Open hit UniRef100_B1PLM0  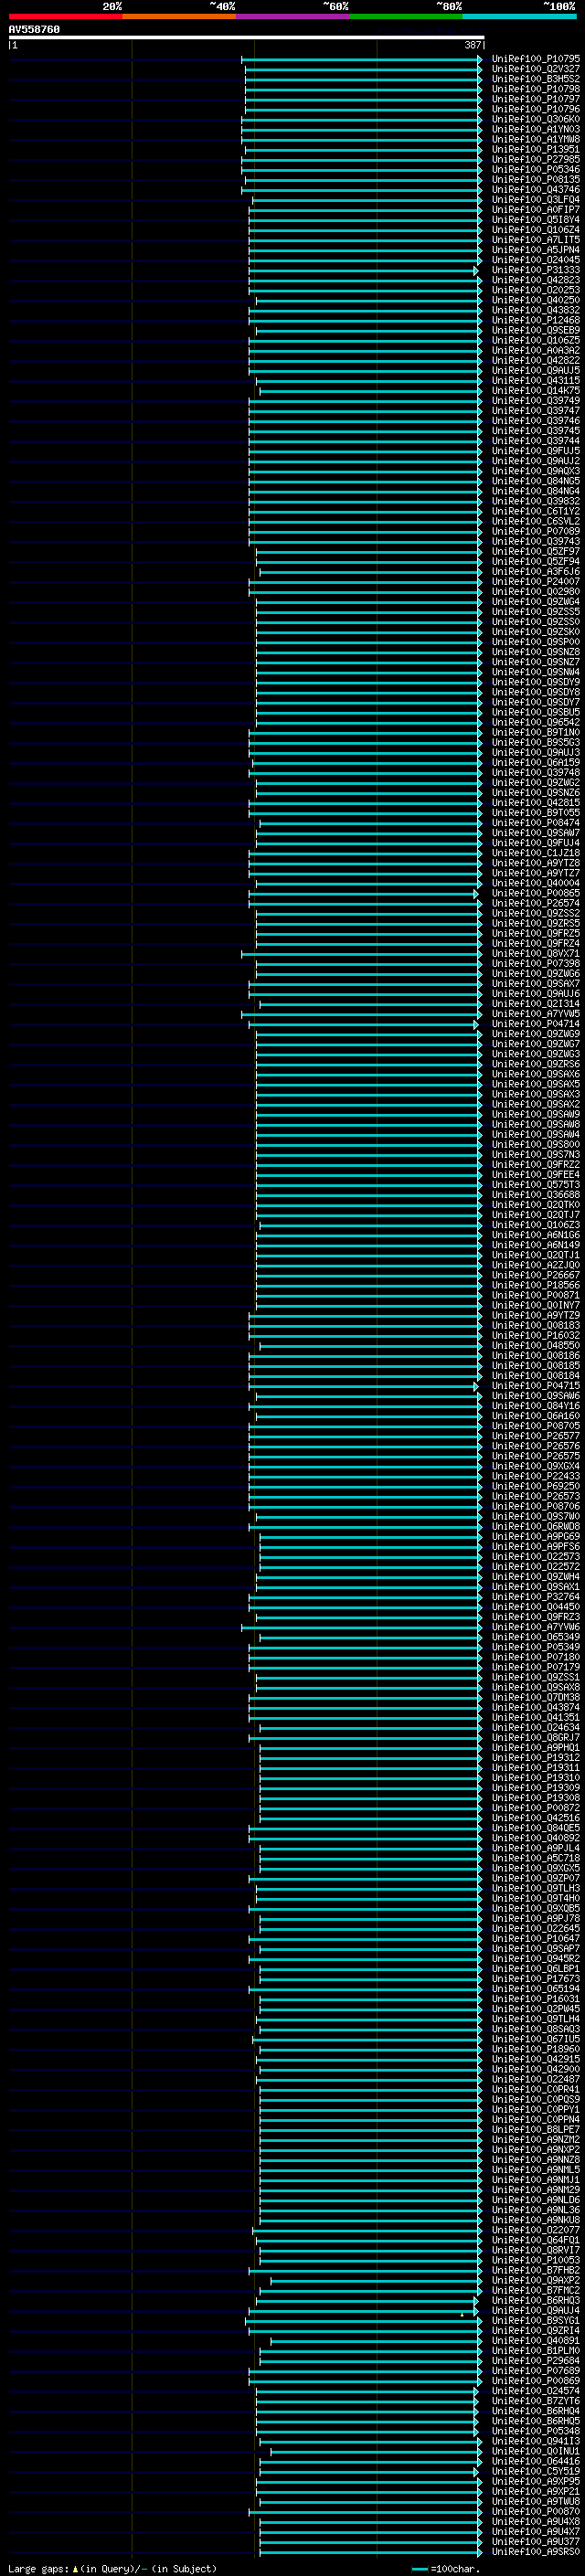(536, 2351)
